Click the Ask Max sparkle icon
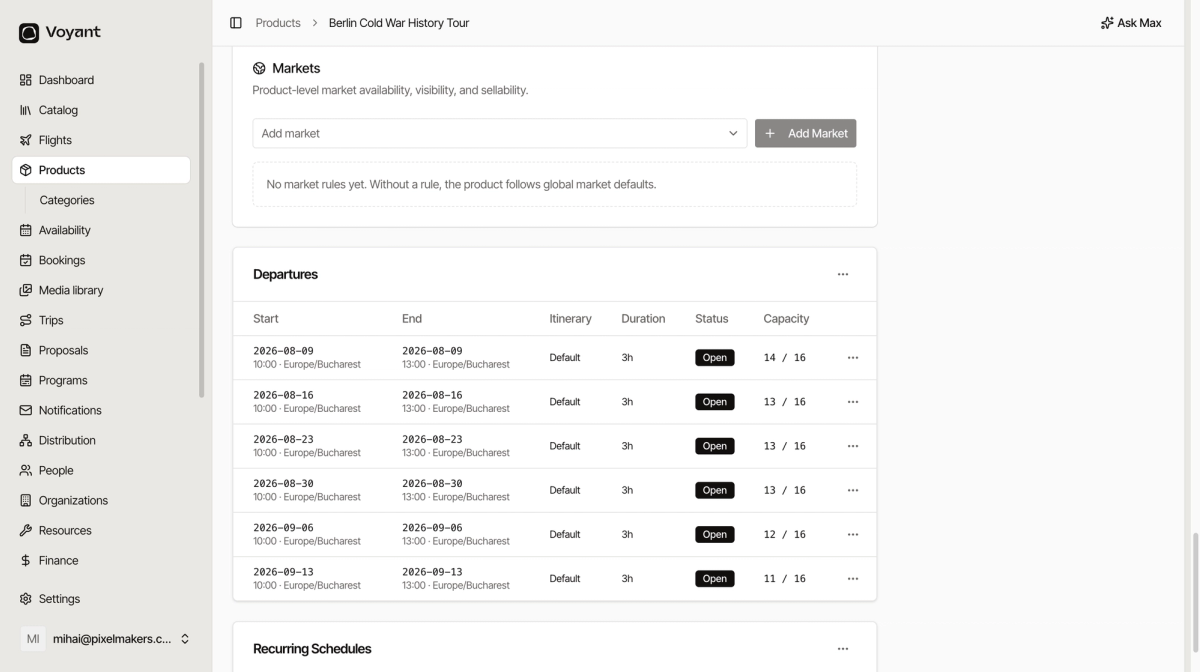 (1107, 23)
